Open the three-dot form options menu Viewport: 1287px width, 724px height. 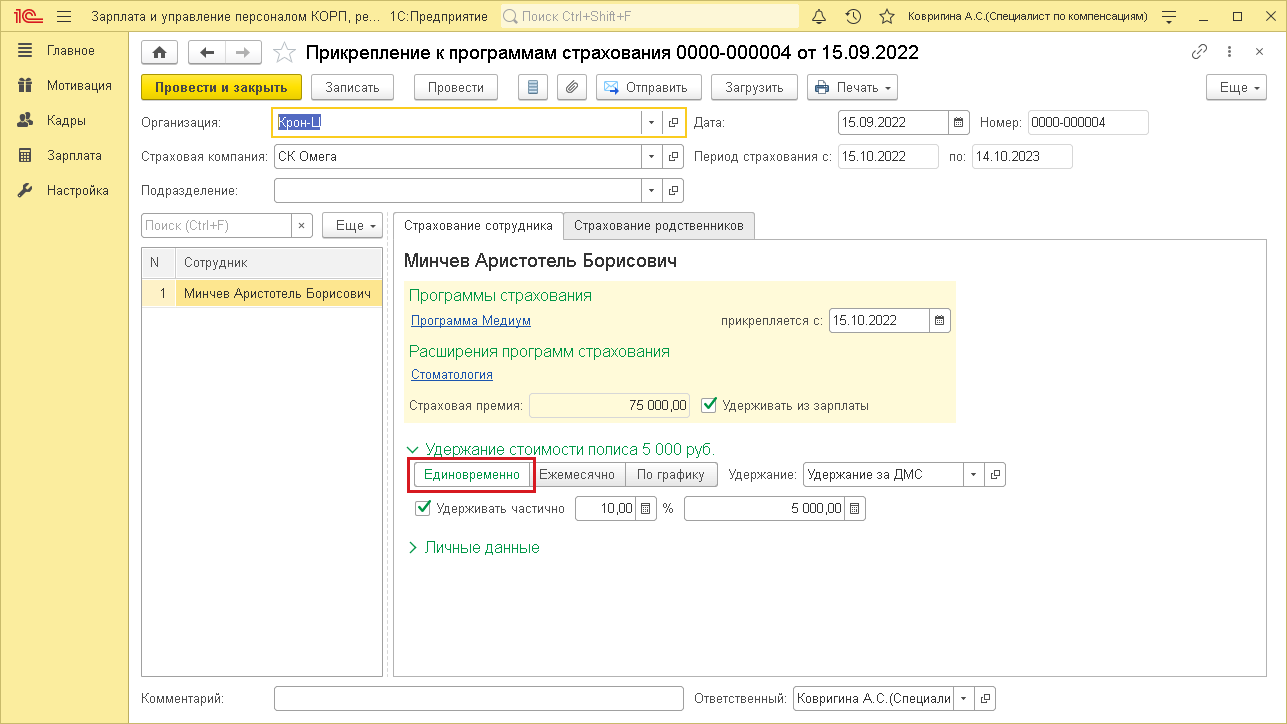[x=1229, y=53]
